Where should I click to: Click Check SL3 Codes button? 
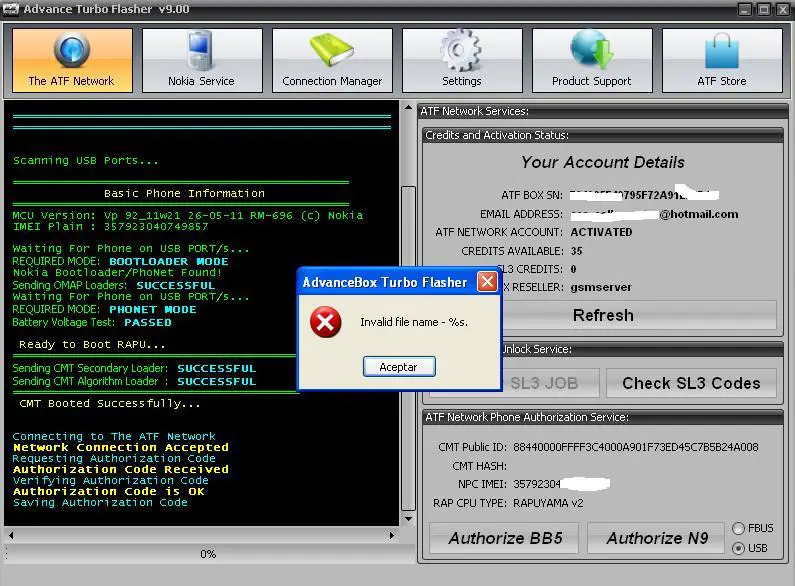click(691, 383)
